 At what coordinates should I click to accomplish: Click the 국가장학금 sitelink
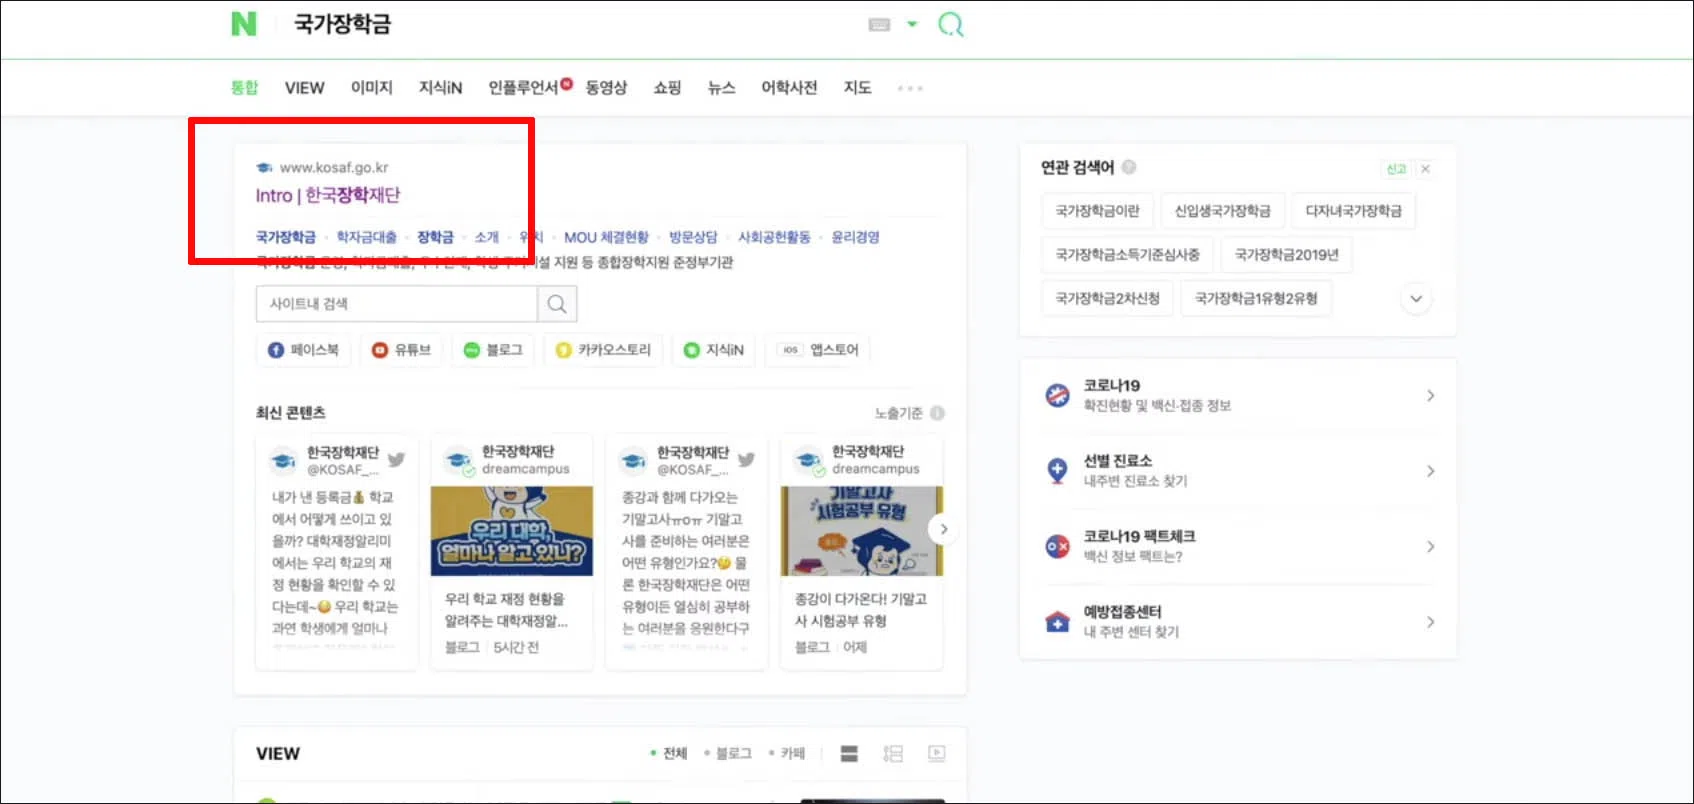tap(286, 237)
